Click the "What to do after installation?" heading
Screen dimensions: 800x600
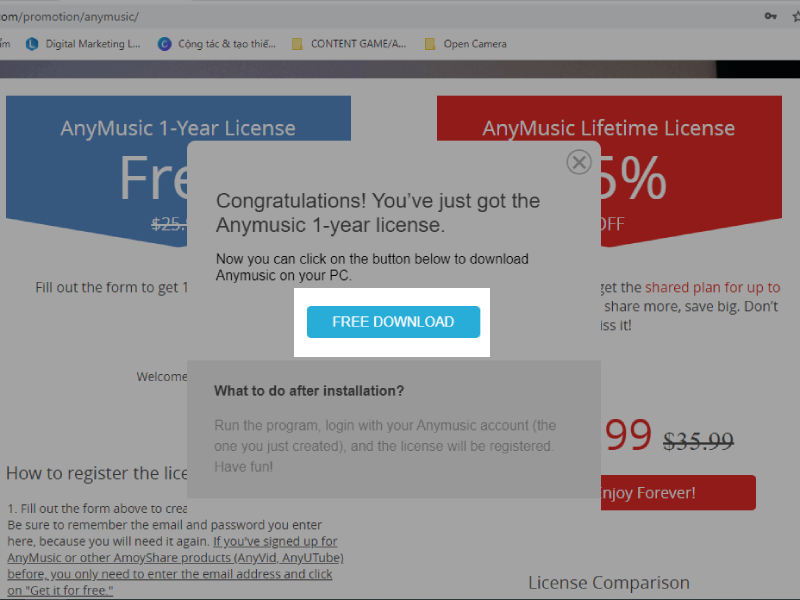click(x=309, y=391)
